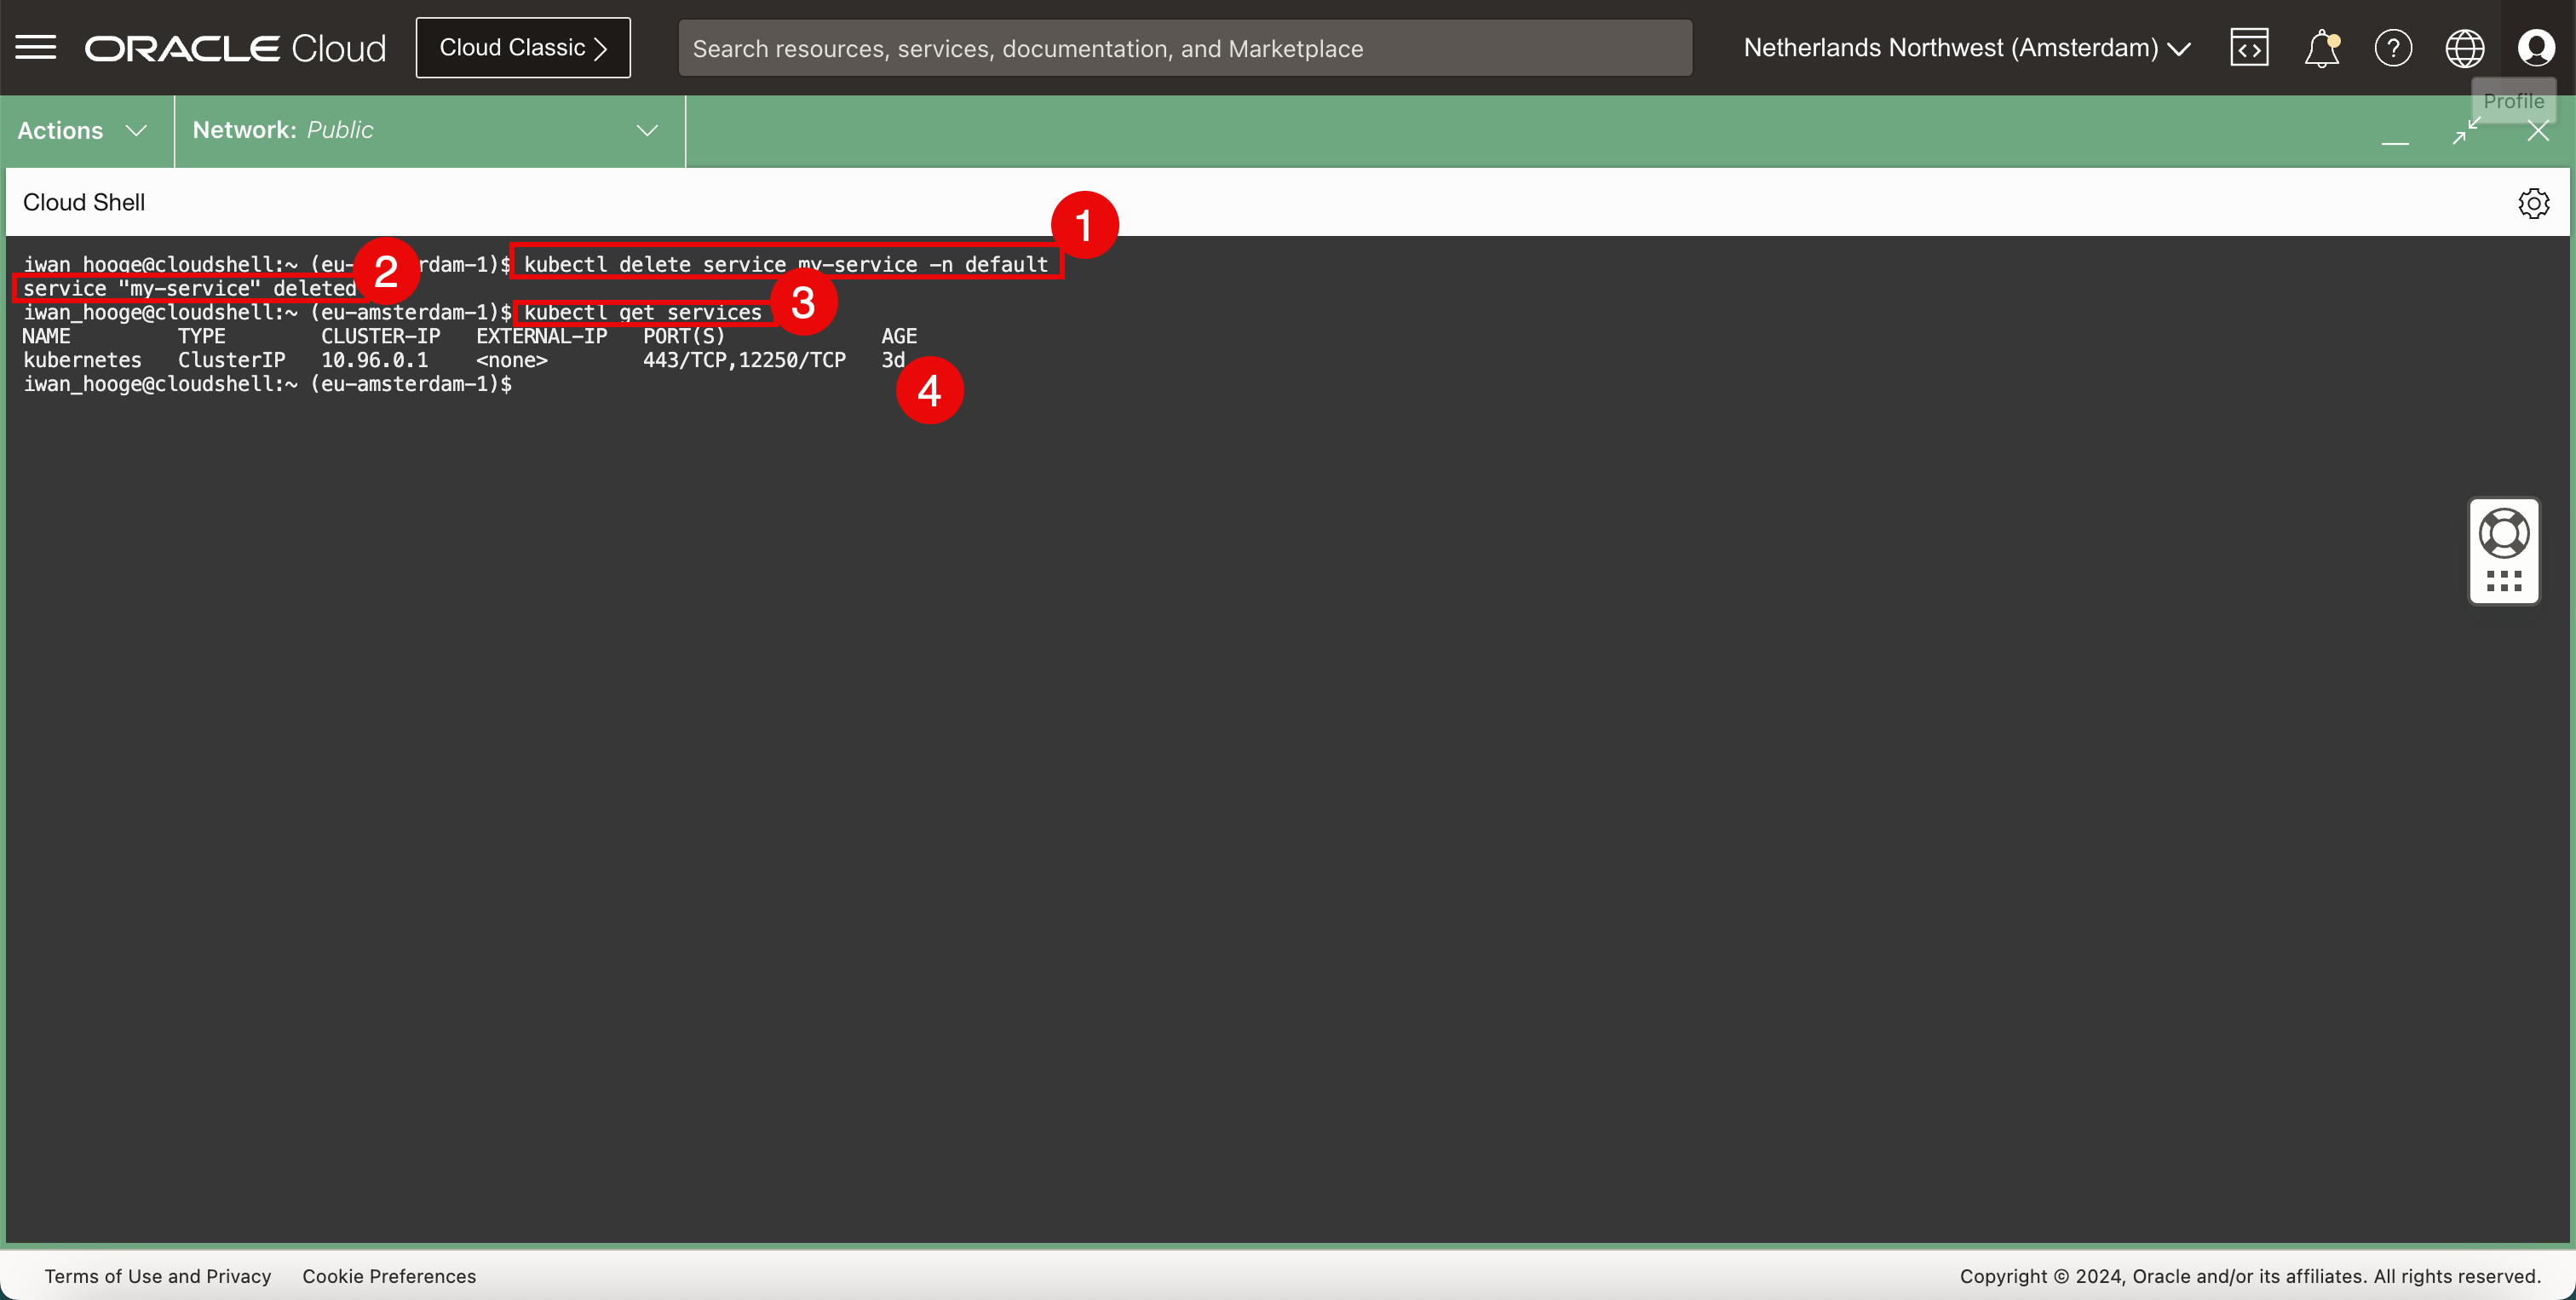Viewport: 2576px width, 1300px height.
Task: Restore Cloud Shell panel size
Action: [x=2467, y=131]
